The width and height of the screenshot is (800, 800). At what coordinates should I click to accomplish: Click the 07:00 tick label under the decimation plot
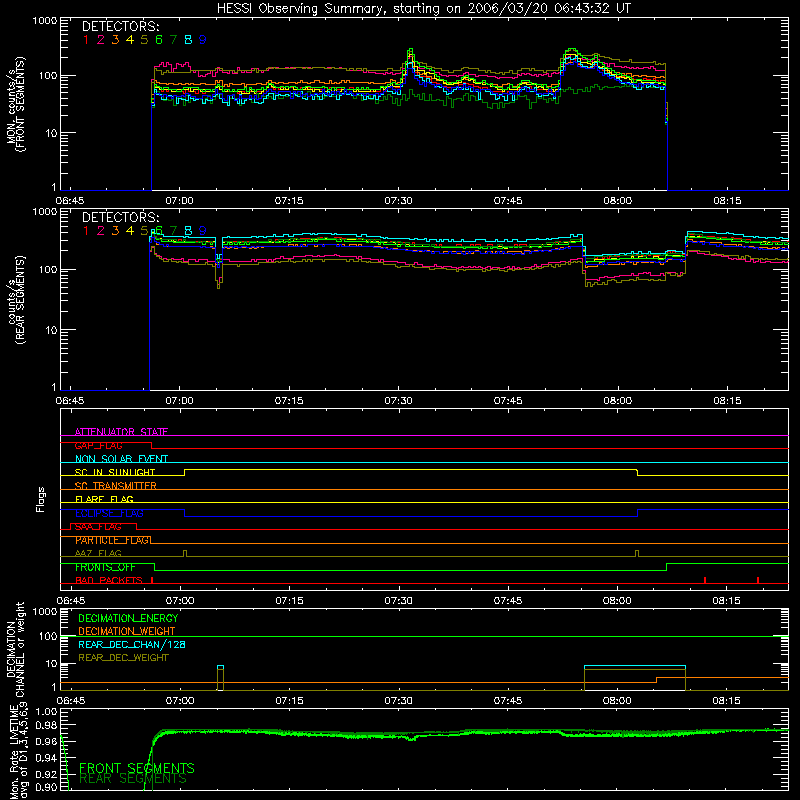click(x=180, y=701)
